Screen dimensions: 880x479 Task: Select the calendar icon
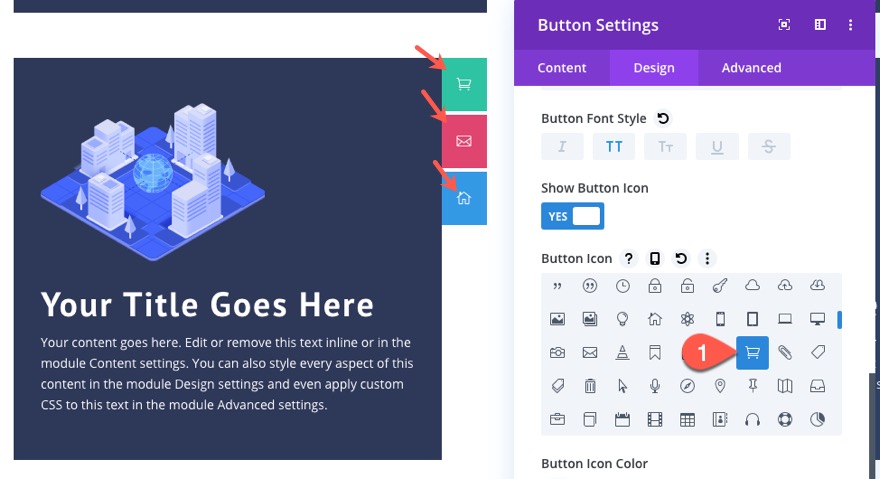(x=622, y=419)
